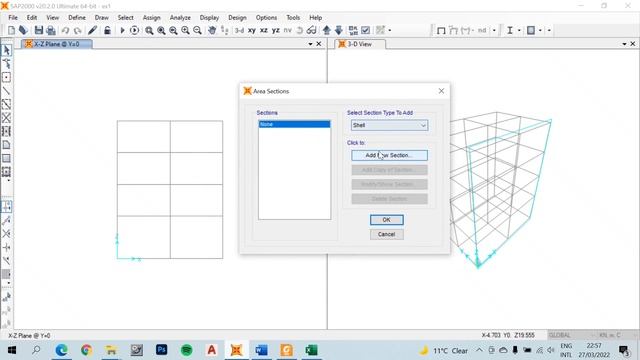Image resolution: width=640 pixels, height=360 pixels.
Task: Click the Select All grid icon
Action: 7,172
